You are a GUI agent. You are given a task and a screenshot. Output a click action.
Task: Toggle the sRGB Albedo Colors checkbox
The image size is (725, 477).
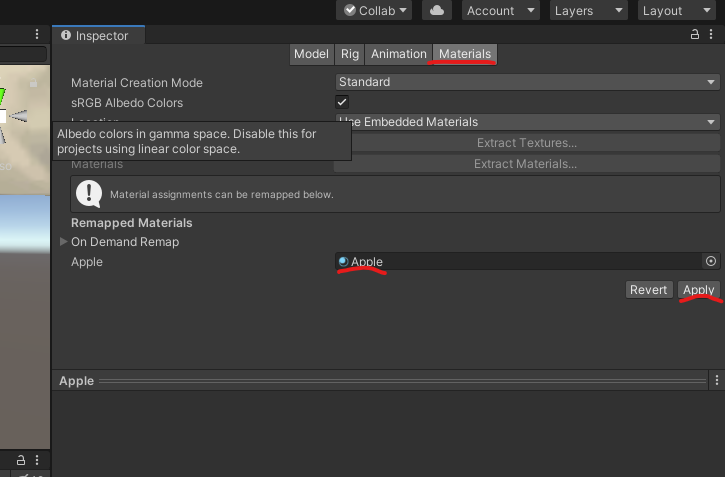tap(342, 102)
